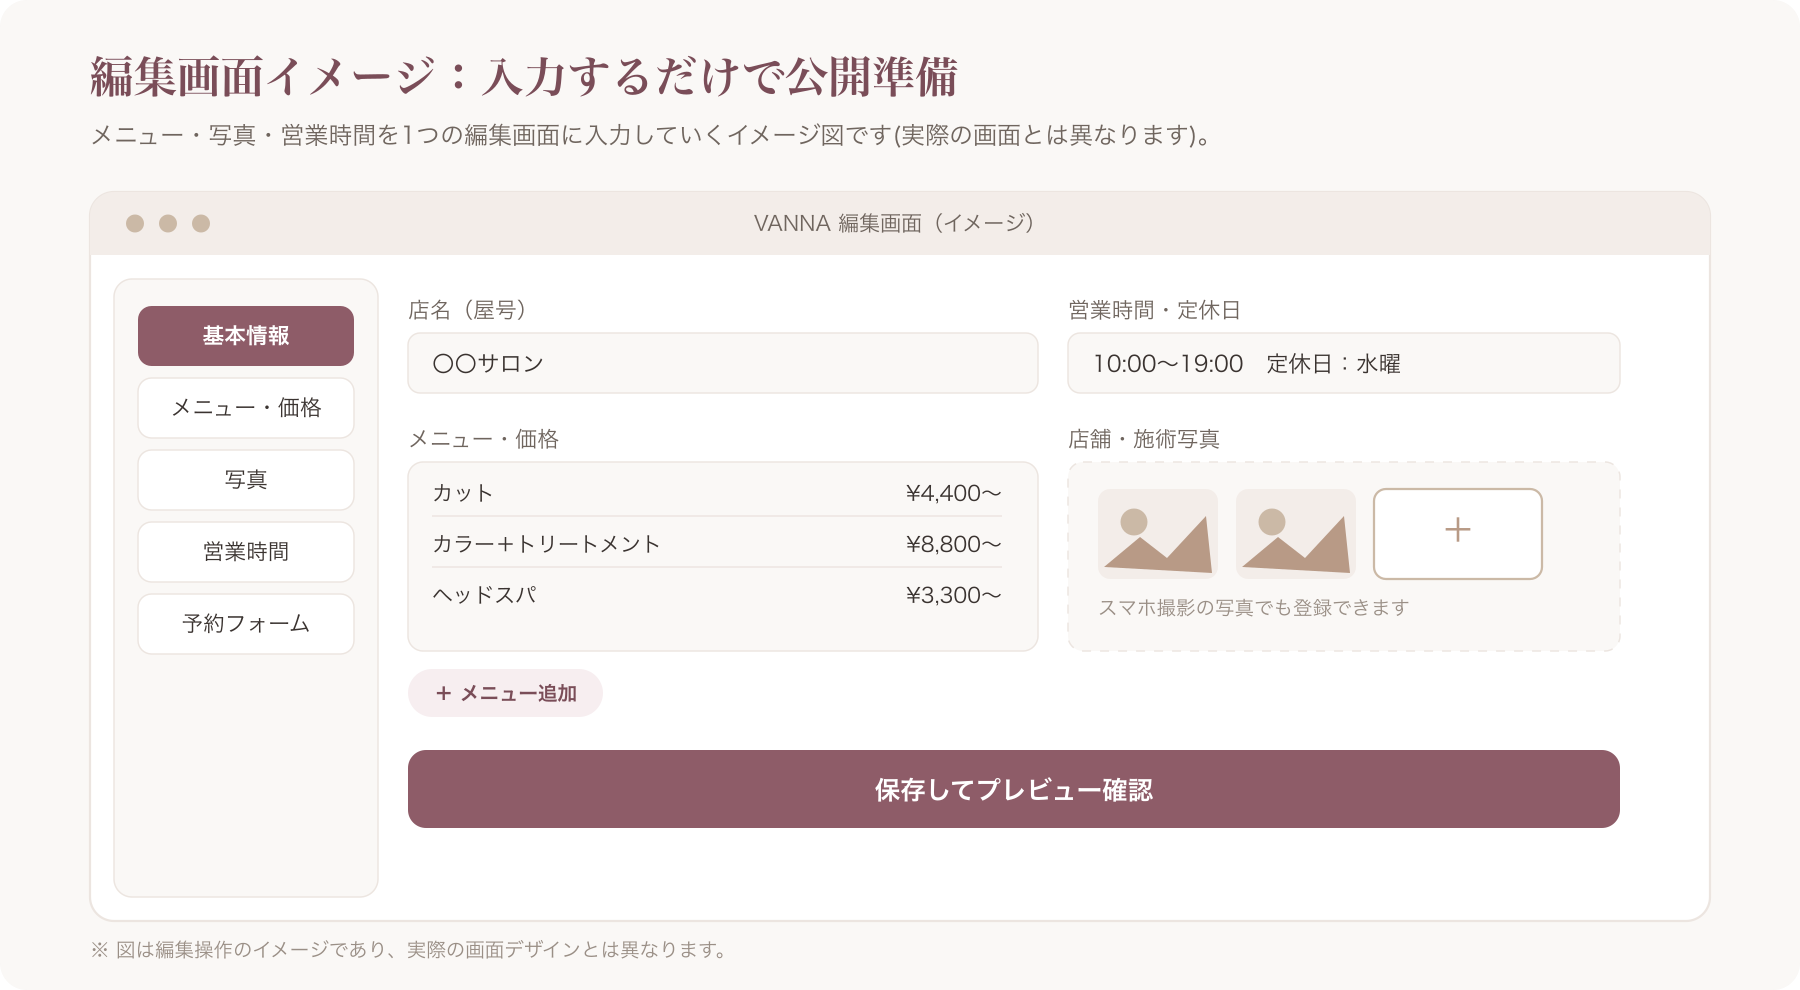Click the VANNA 編集画面(イメージ) title text
The width and height of the screenshot is (1800, 990).
coord(897,223)
